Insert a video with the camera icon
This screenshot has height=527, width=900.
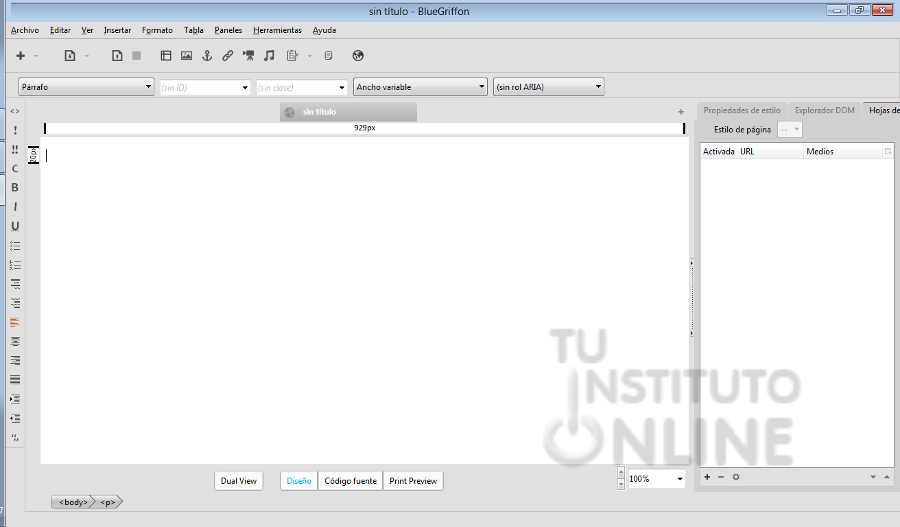click(x=249, y=56)
